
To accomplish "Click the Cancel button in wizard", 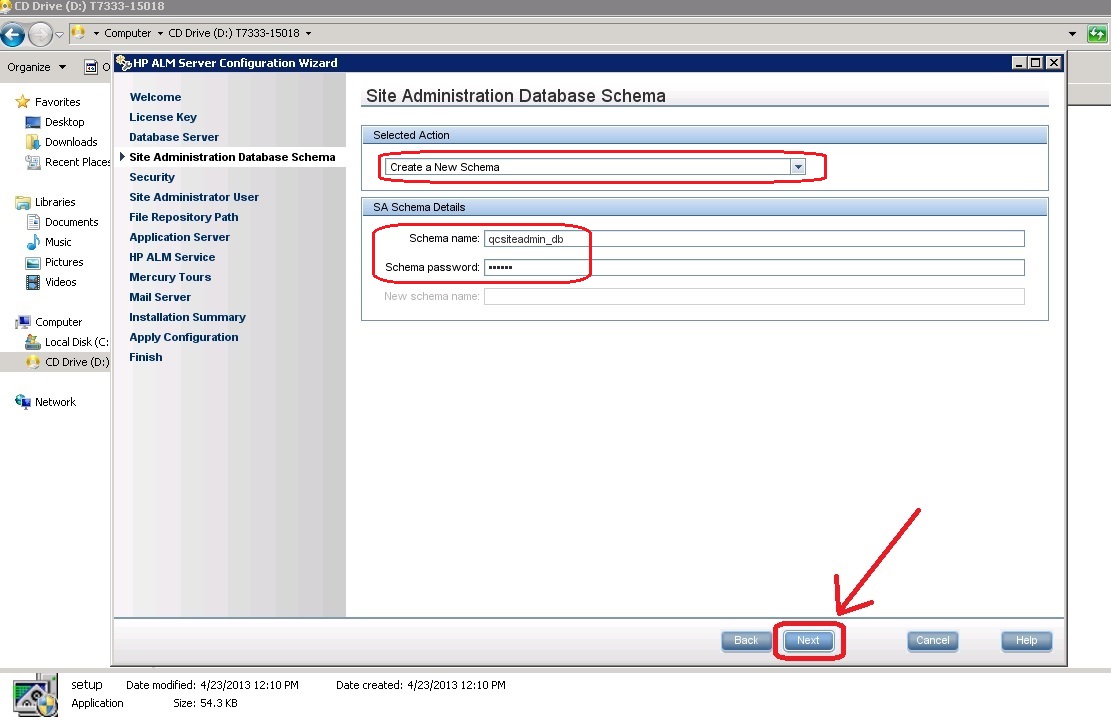I will (932, 640).
